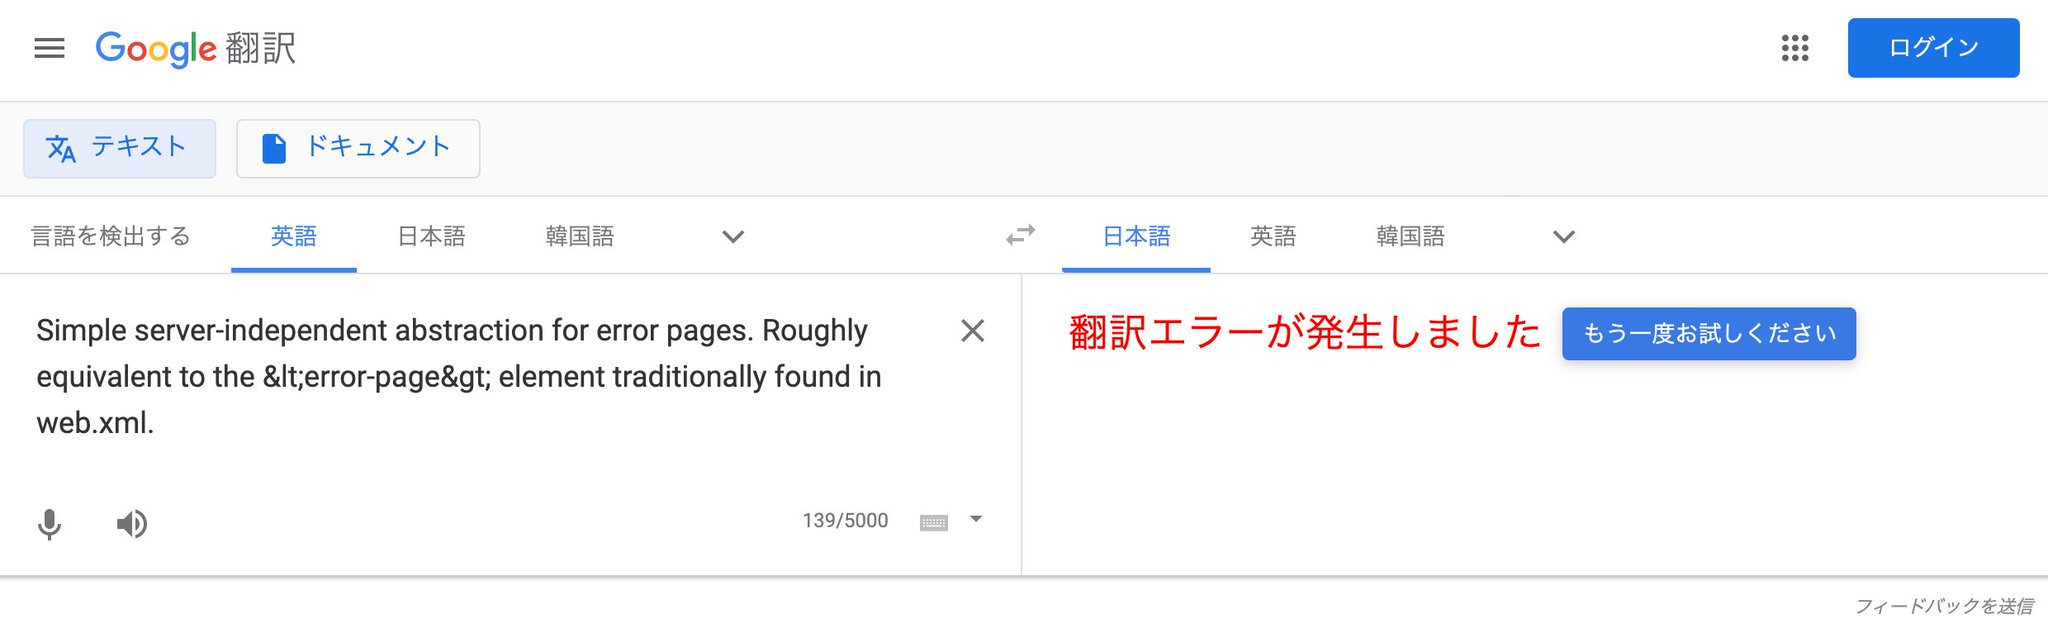Image resolution: width=2048 pixels, height=638 pixels.
Task: Select 英語 as target language
Action: point(1272,236)
